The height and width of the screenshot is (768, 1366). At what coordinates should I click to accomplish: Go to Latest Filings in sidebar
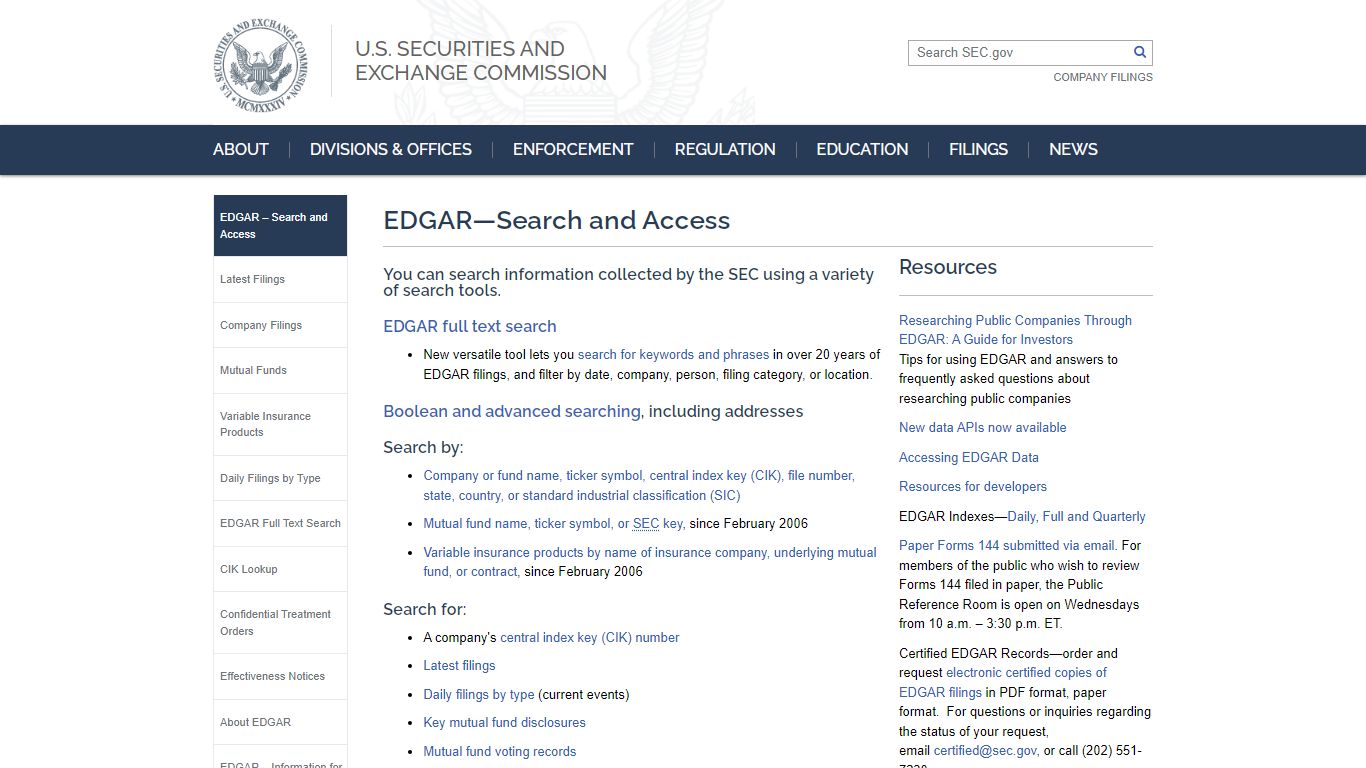tap(280, 279)
